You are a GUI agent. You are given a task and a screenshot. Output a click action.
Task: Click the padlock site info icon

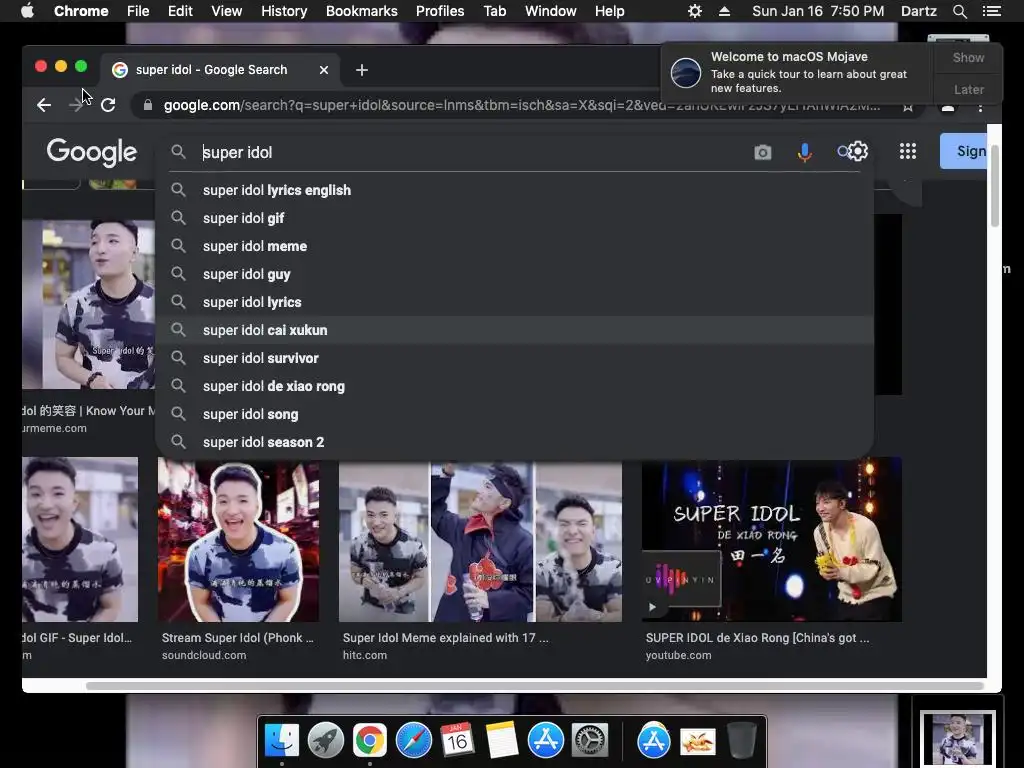coord(148,104)
